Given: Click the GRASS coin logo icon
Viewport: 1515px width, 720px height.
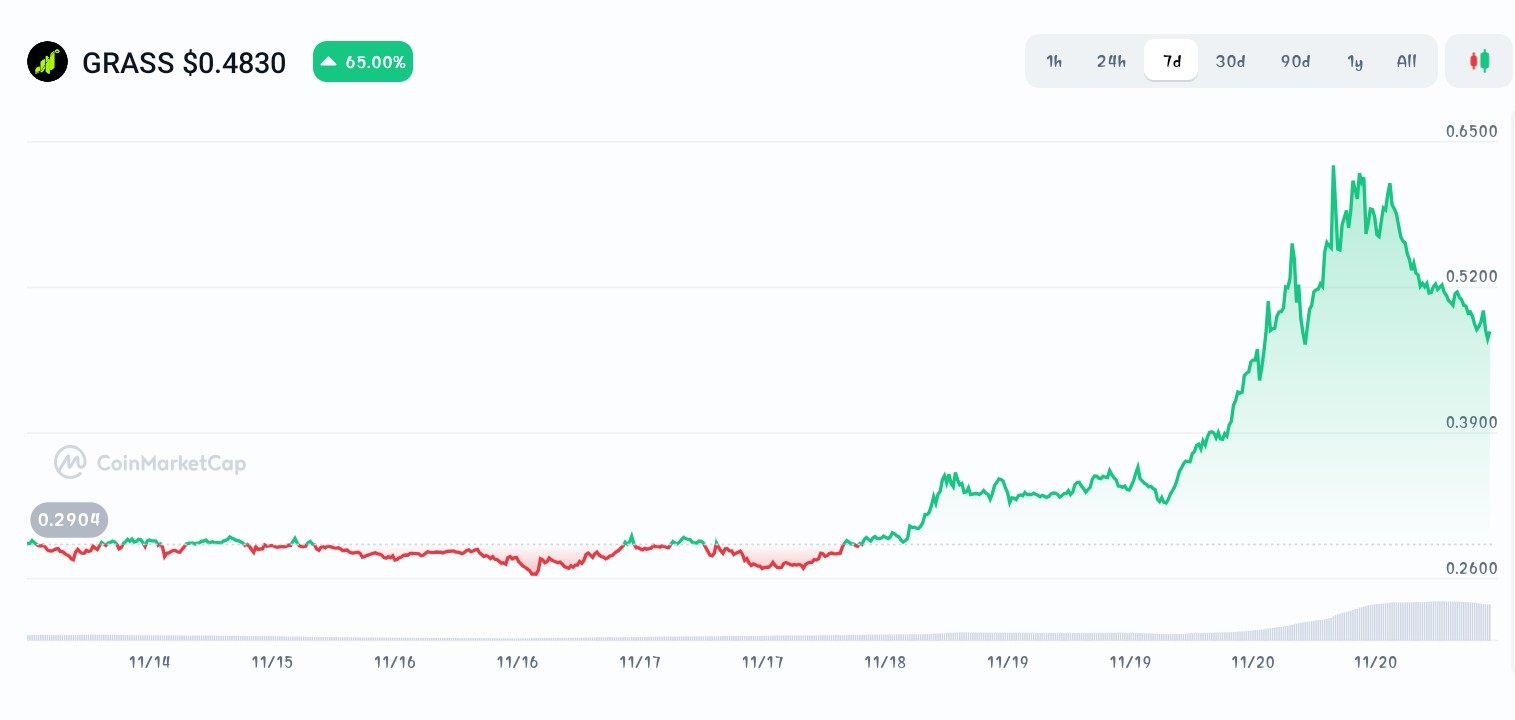Looking at the screenshot, I should tap(47, 61).
